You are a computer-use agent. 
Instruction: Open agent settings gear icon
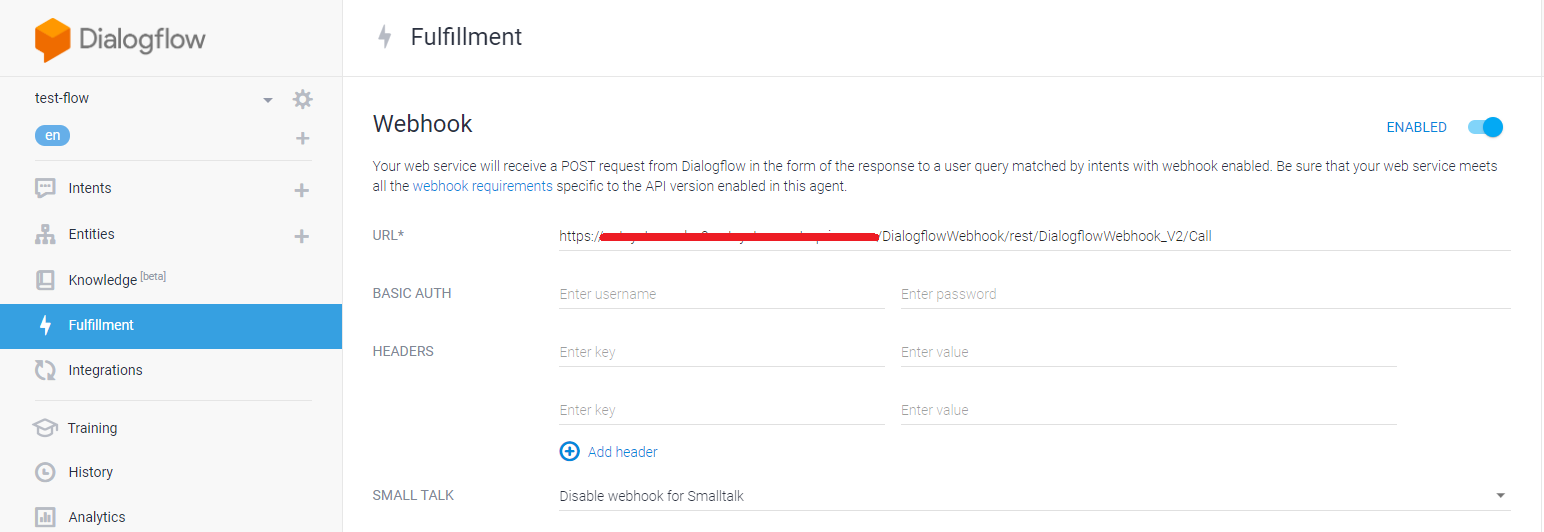tap(302, 99)
